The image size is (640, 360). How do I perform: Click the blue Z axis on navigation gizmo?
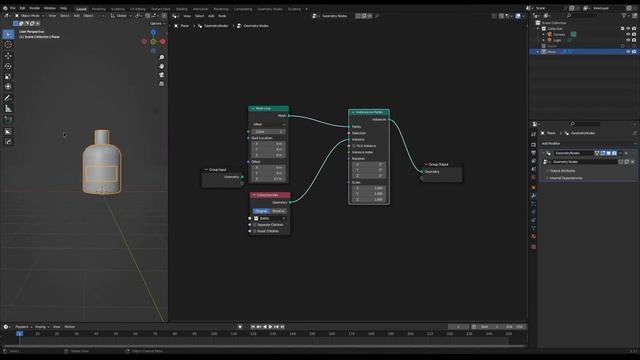coord(153,32)
